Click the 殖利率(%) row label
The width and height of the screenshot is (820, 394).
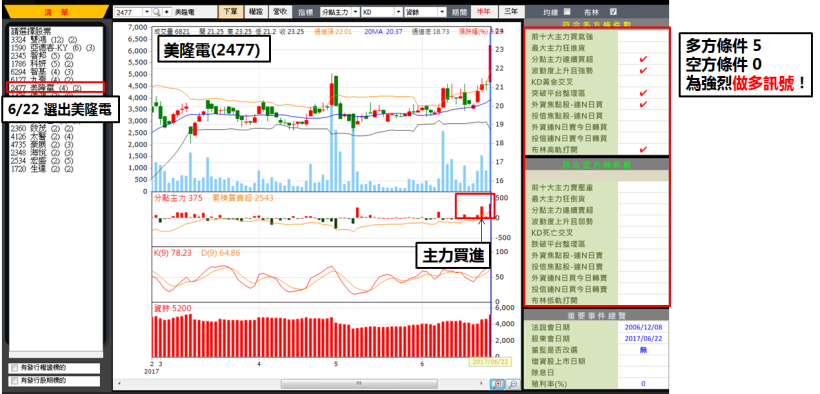549,384
